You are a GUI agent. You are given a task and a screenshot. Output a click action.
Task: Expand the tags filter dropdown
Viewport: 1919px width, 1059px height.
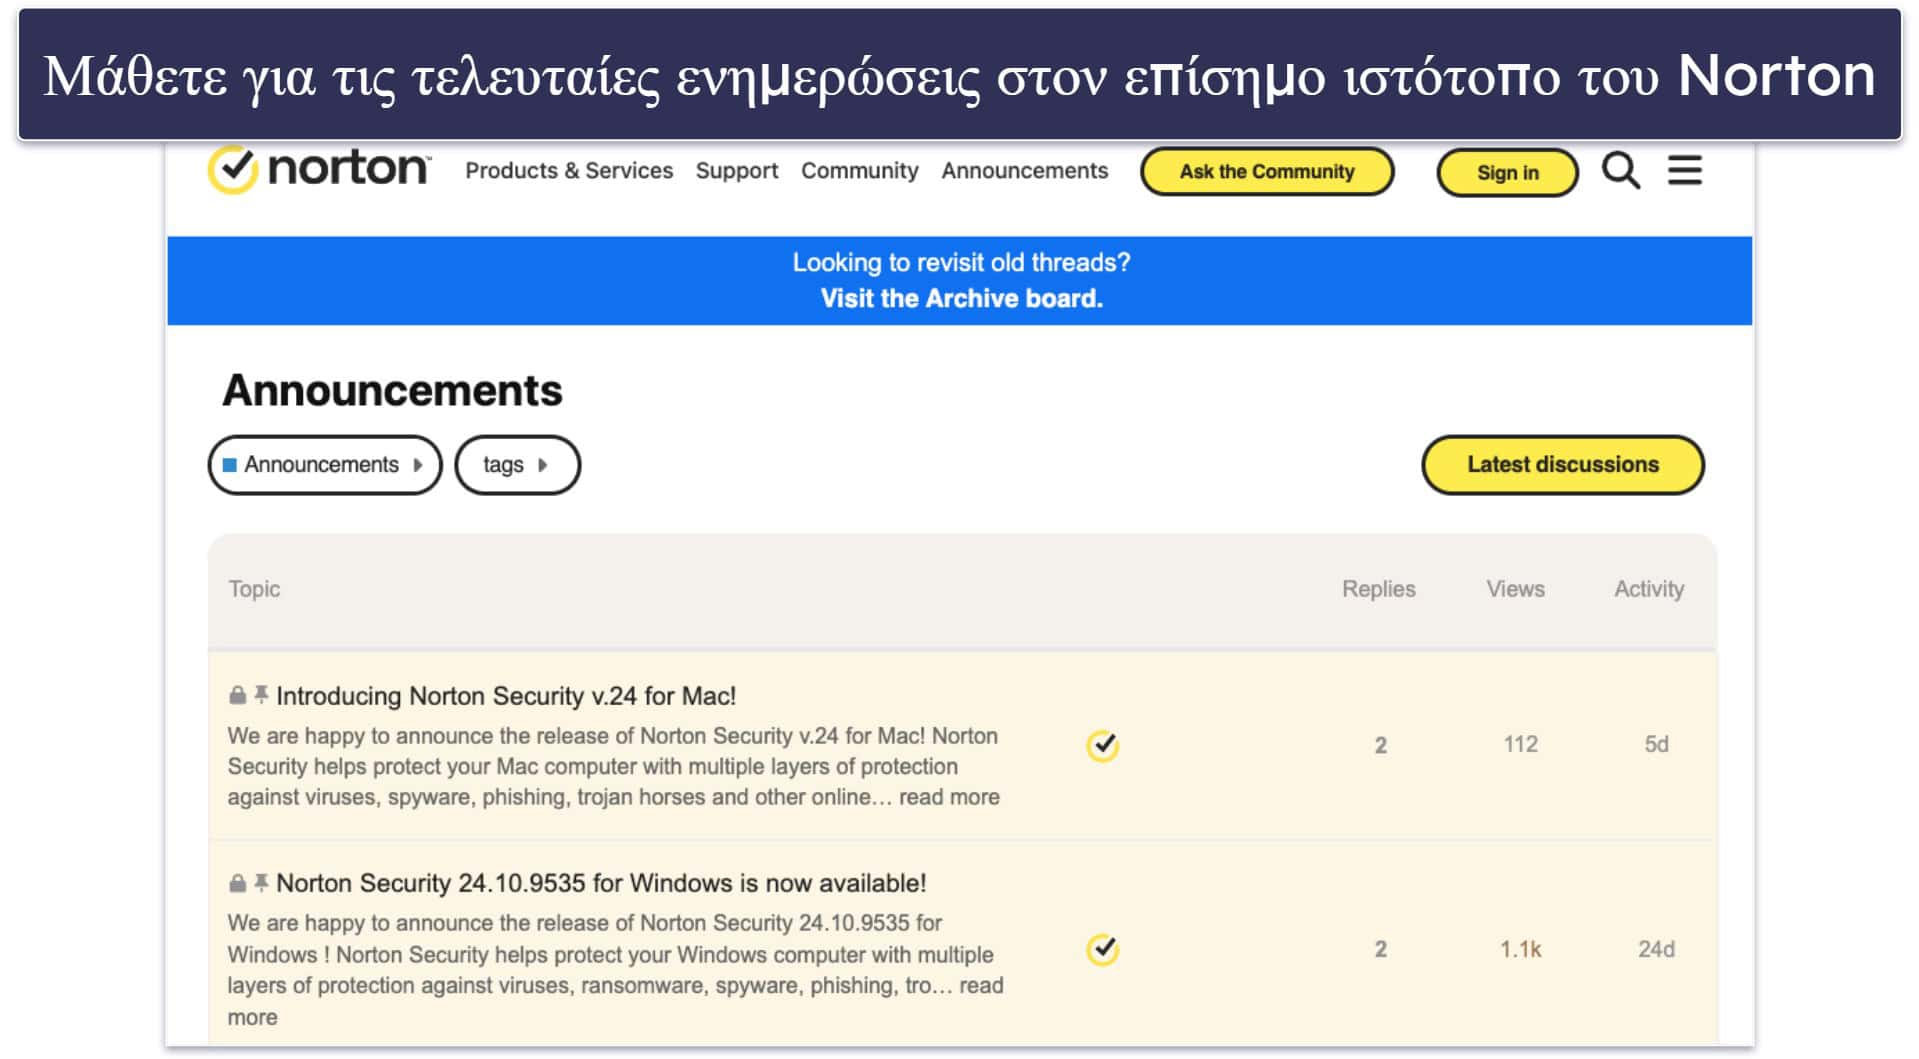pyautogui.click(x=517, y=465)
